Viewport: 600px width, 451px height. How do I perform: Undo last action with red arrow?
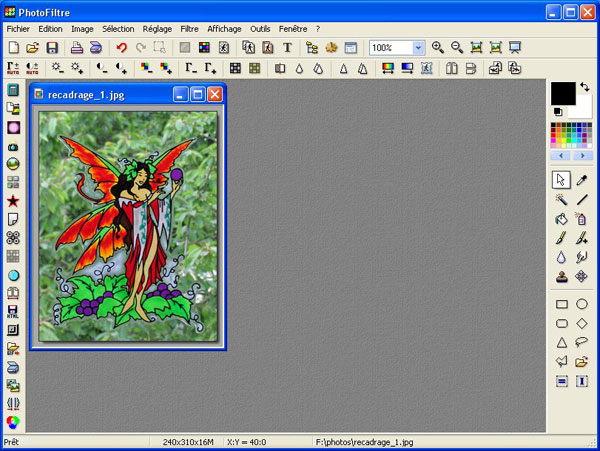coord(122,47)
